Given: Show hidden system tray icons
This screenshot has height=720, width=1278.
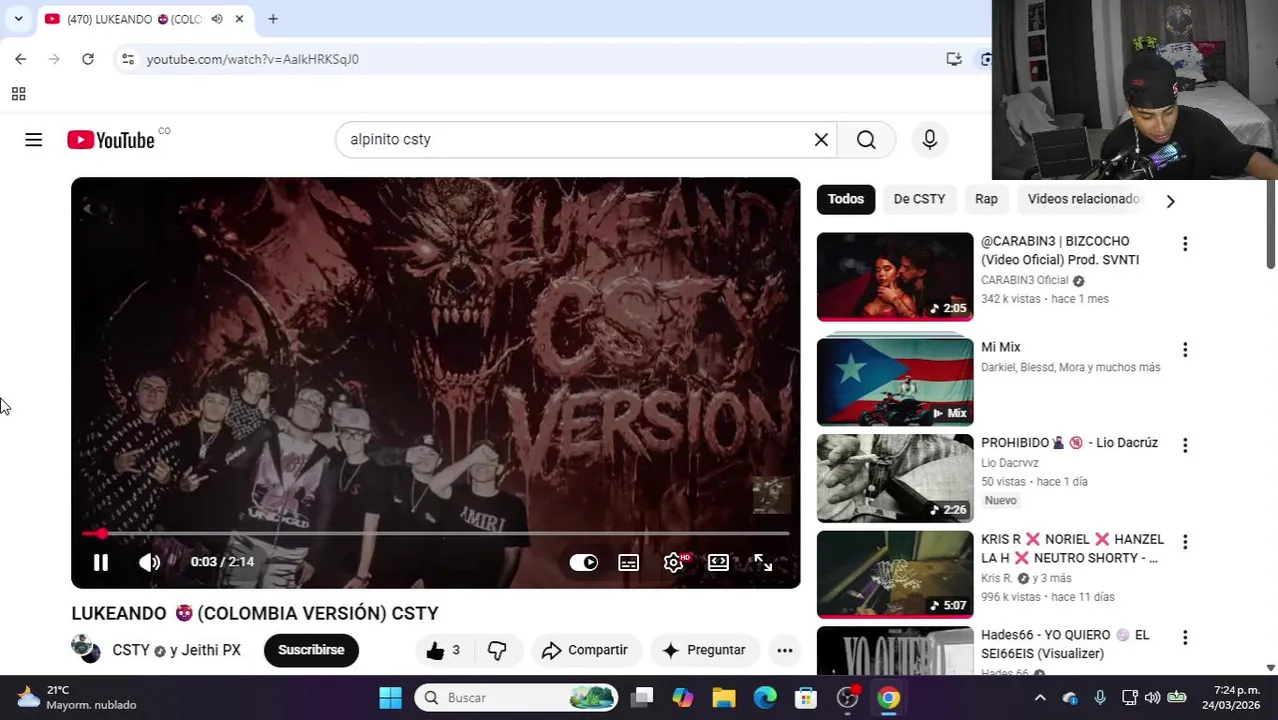Looking at the screenshot, I should click(1040, 698).
